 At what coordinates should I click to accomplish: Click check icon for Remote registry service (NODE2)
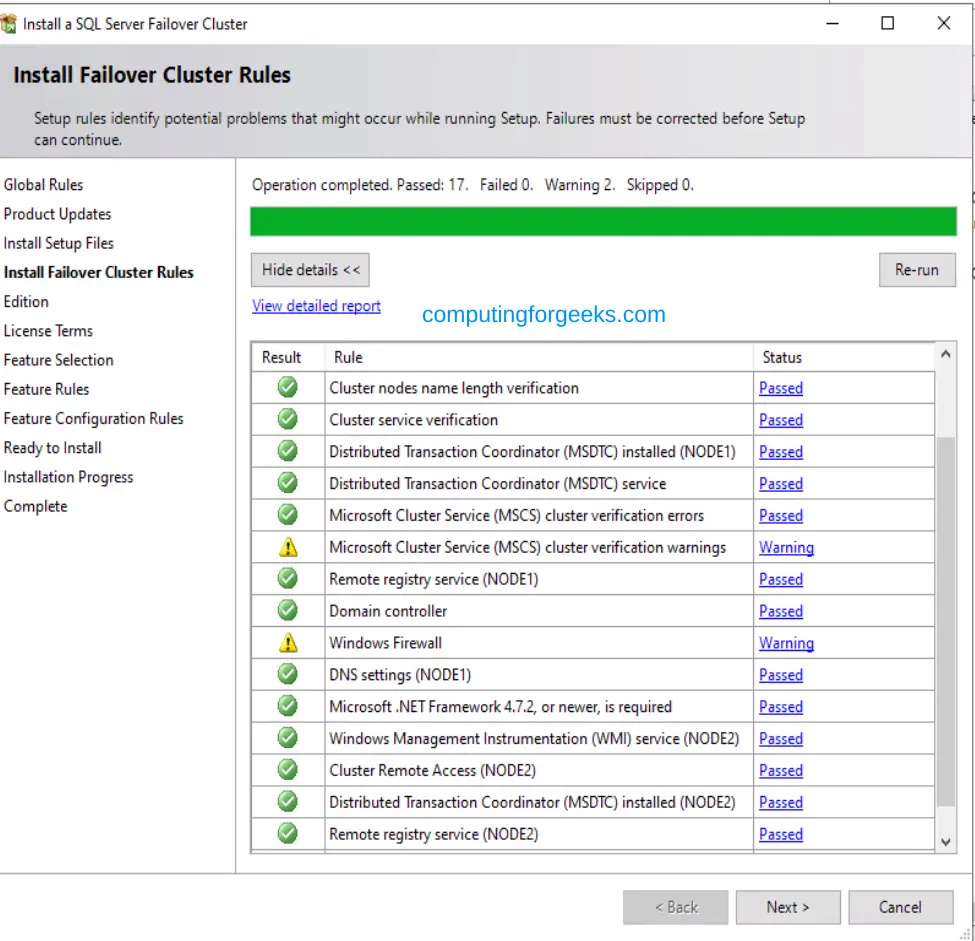(287, 833)
